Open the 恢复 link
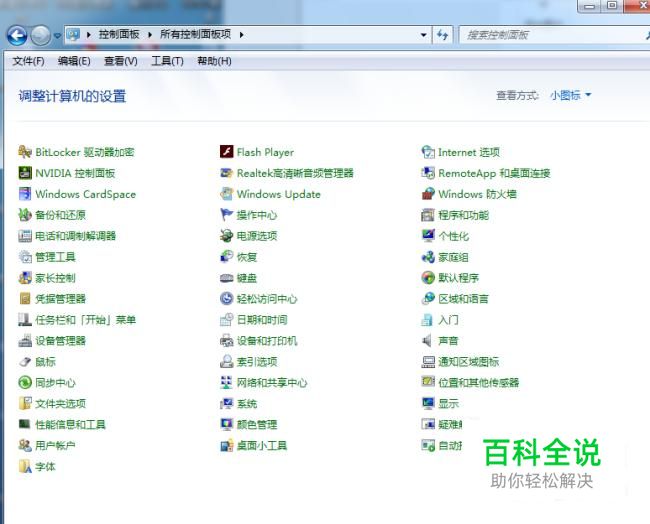650x524 pixels. (247, 257)
